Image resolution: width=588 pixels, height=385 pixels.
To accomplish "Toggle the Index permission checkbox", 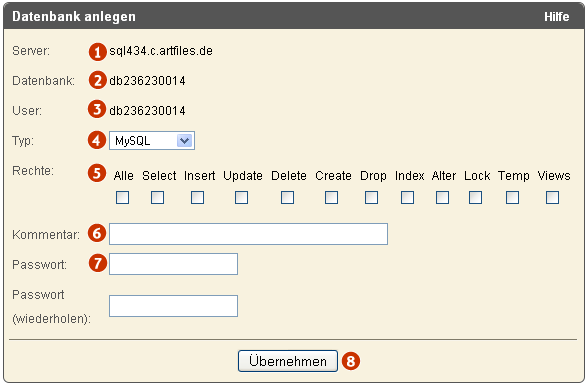I will click(408, 198).
